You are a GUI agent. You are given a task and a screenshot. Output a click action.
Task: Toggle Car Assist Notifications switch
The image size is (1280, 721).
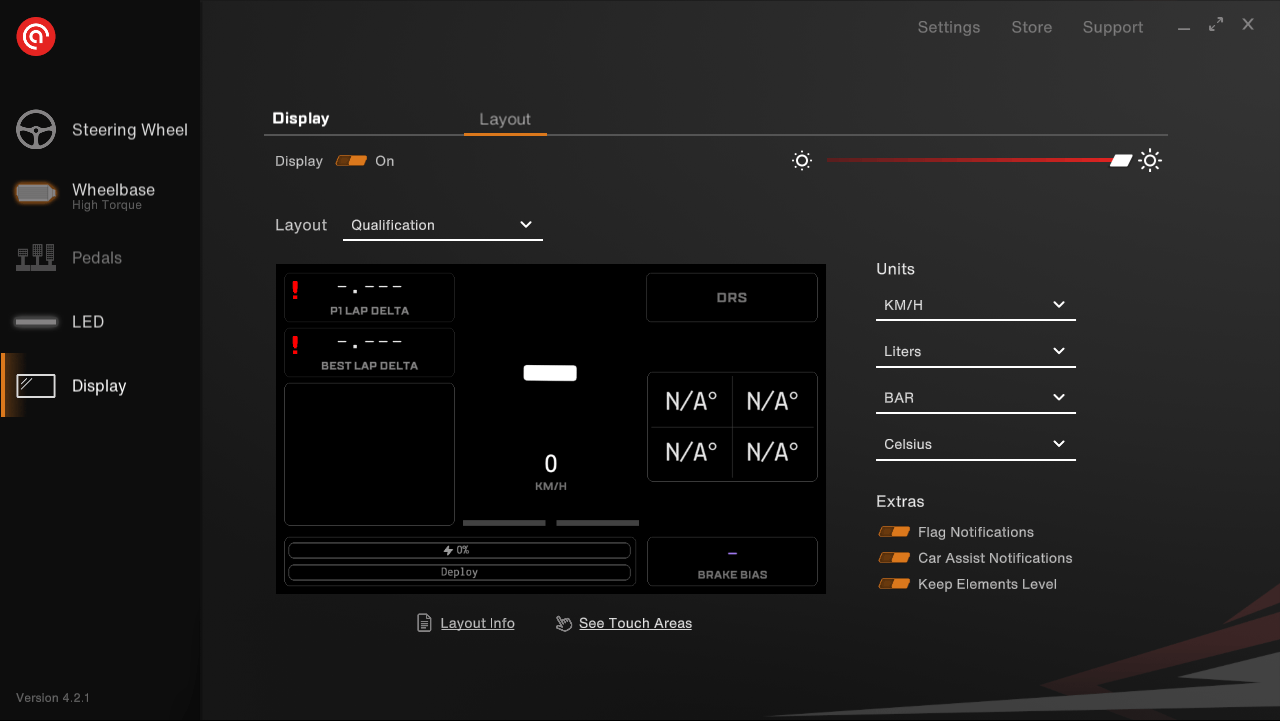click(894, 558)
